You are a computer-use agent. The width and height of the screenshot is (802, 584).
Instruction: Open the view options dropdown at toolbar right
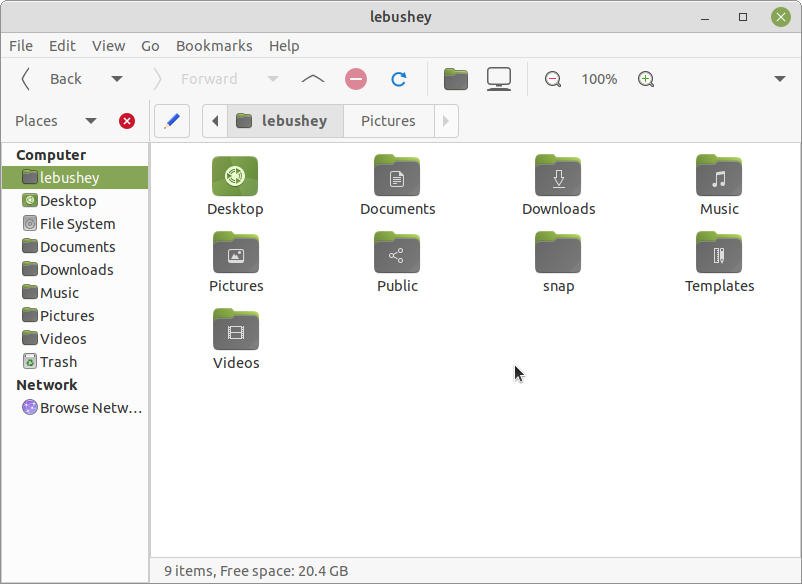[780, 79]
